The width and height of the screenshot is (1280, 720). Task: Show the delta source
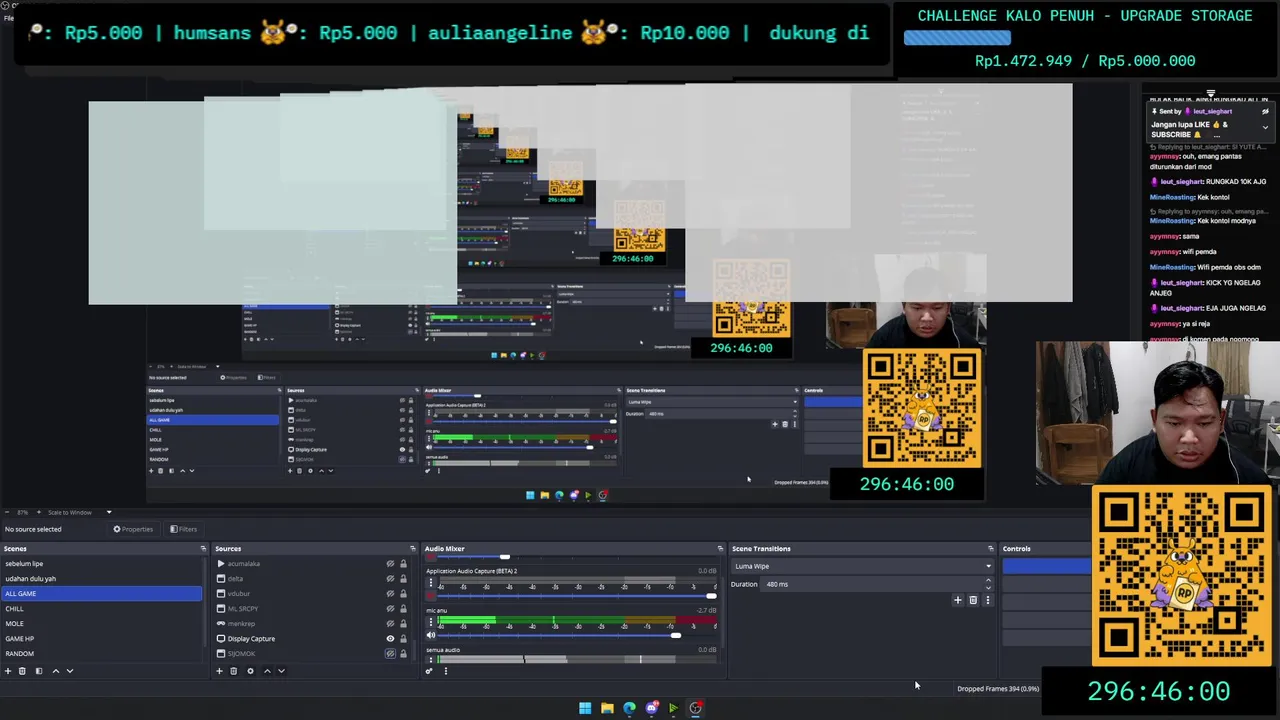click(x=390, y=579)
